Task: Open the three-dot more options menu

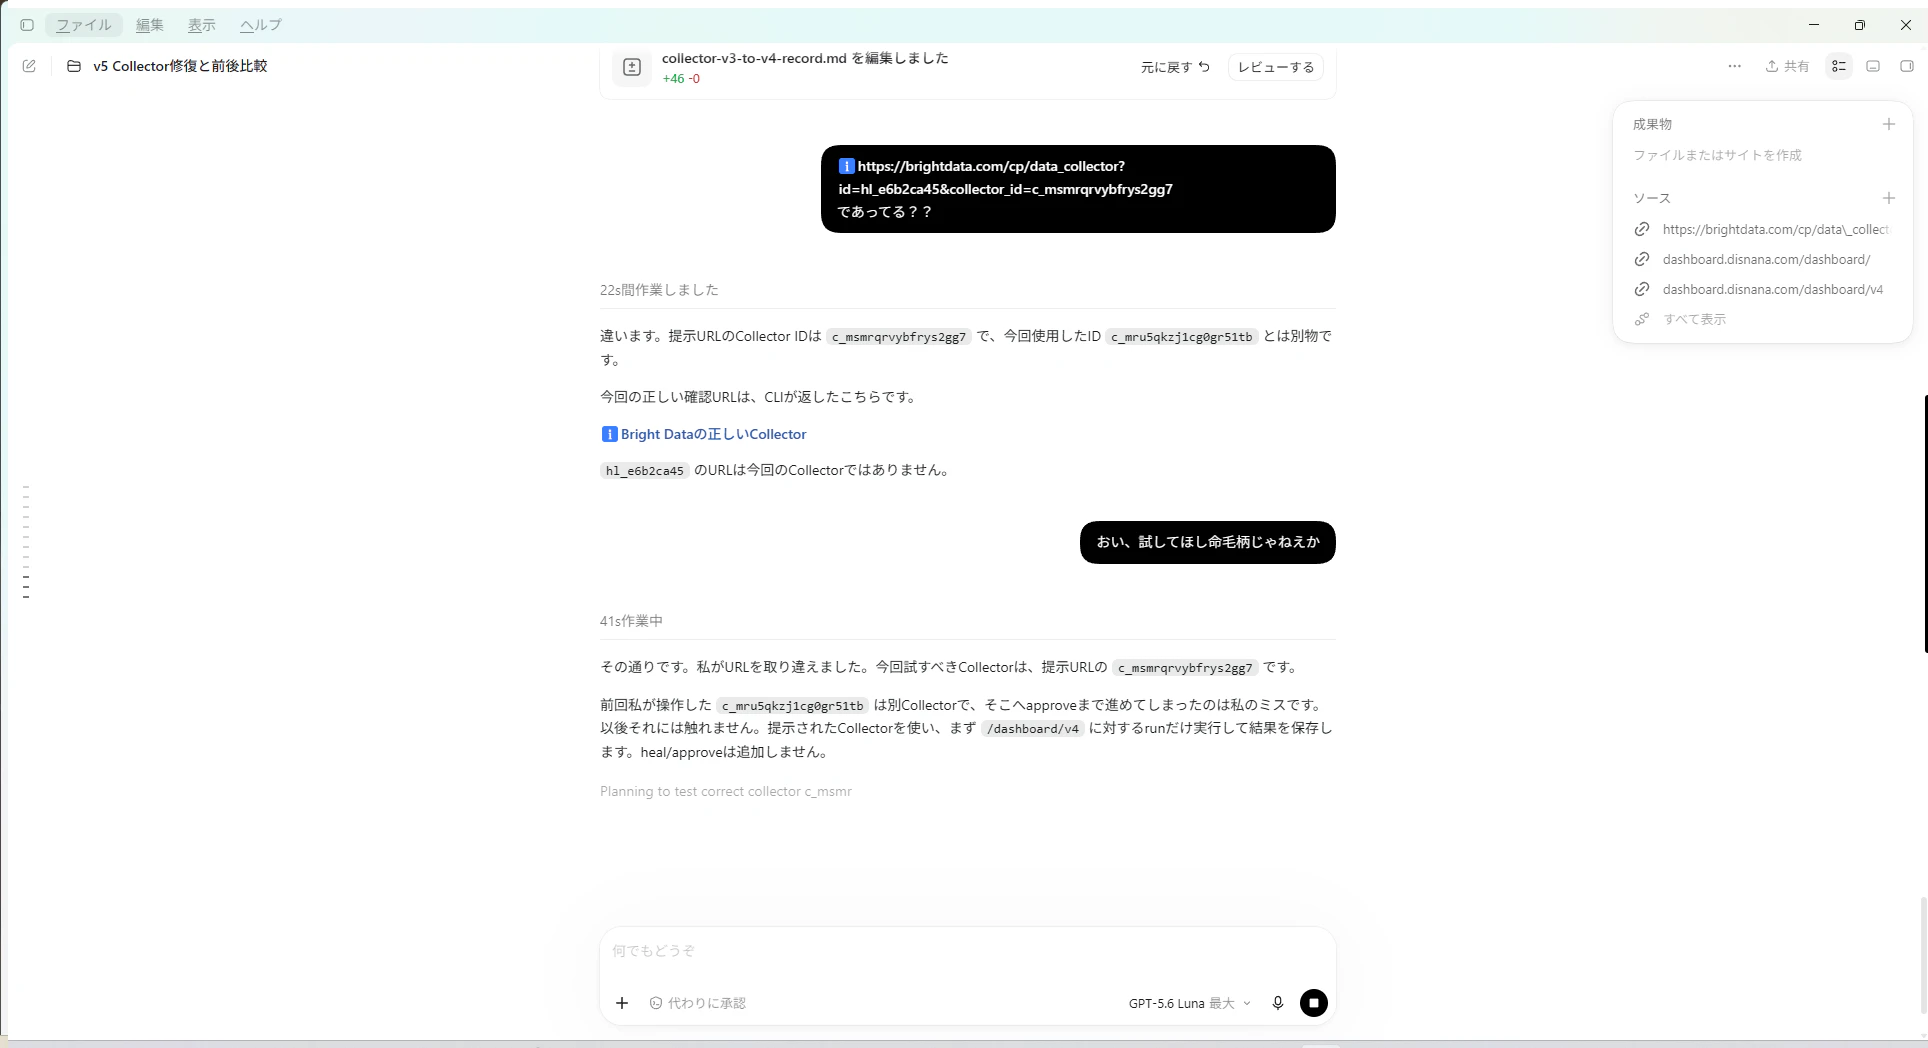Action: tap(1734, 66)
